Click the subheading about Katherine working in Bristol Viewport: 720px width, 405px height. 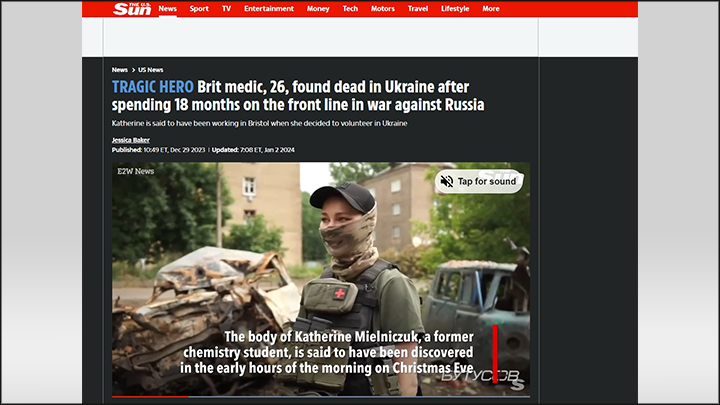tap(259, 123)
